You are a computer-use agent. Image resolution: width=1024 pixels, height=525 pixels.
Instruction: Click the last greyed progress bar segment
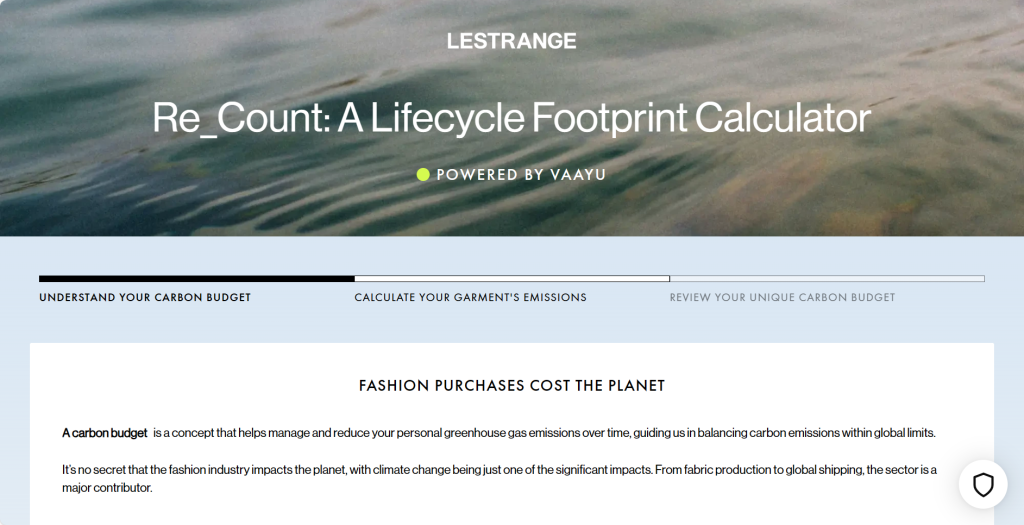point(827,278)
